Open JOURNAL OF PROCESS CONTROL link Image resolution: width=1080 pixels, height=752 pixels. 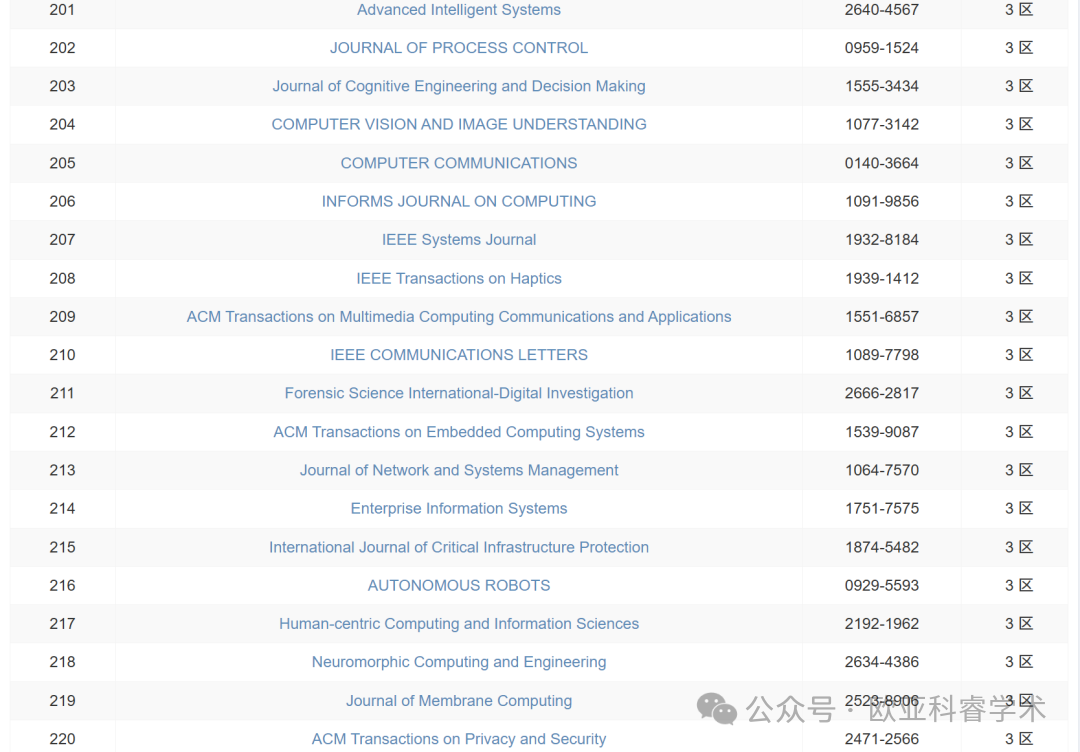(x=459, y=48)
